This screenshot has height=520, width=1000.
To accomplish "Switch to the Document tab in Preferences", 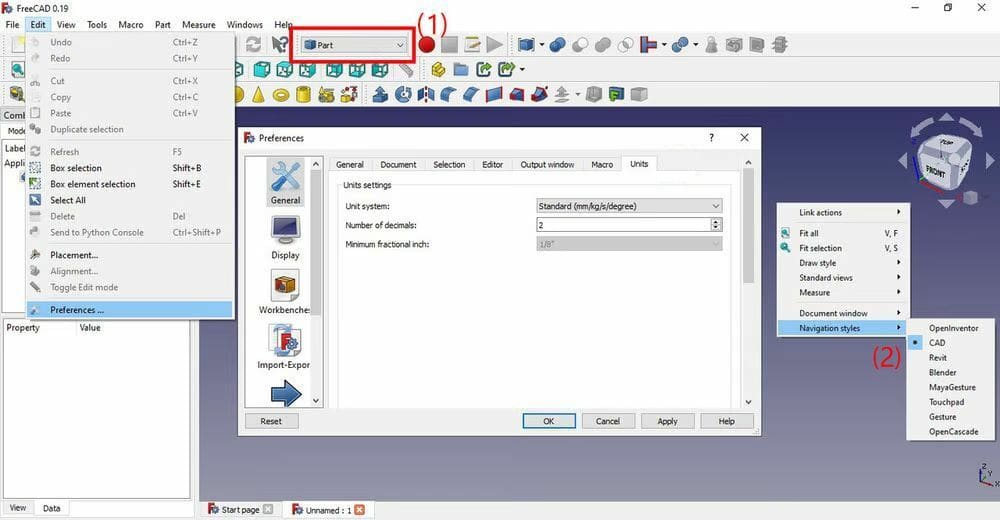I will tap(398, 165).
